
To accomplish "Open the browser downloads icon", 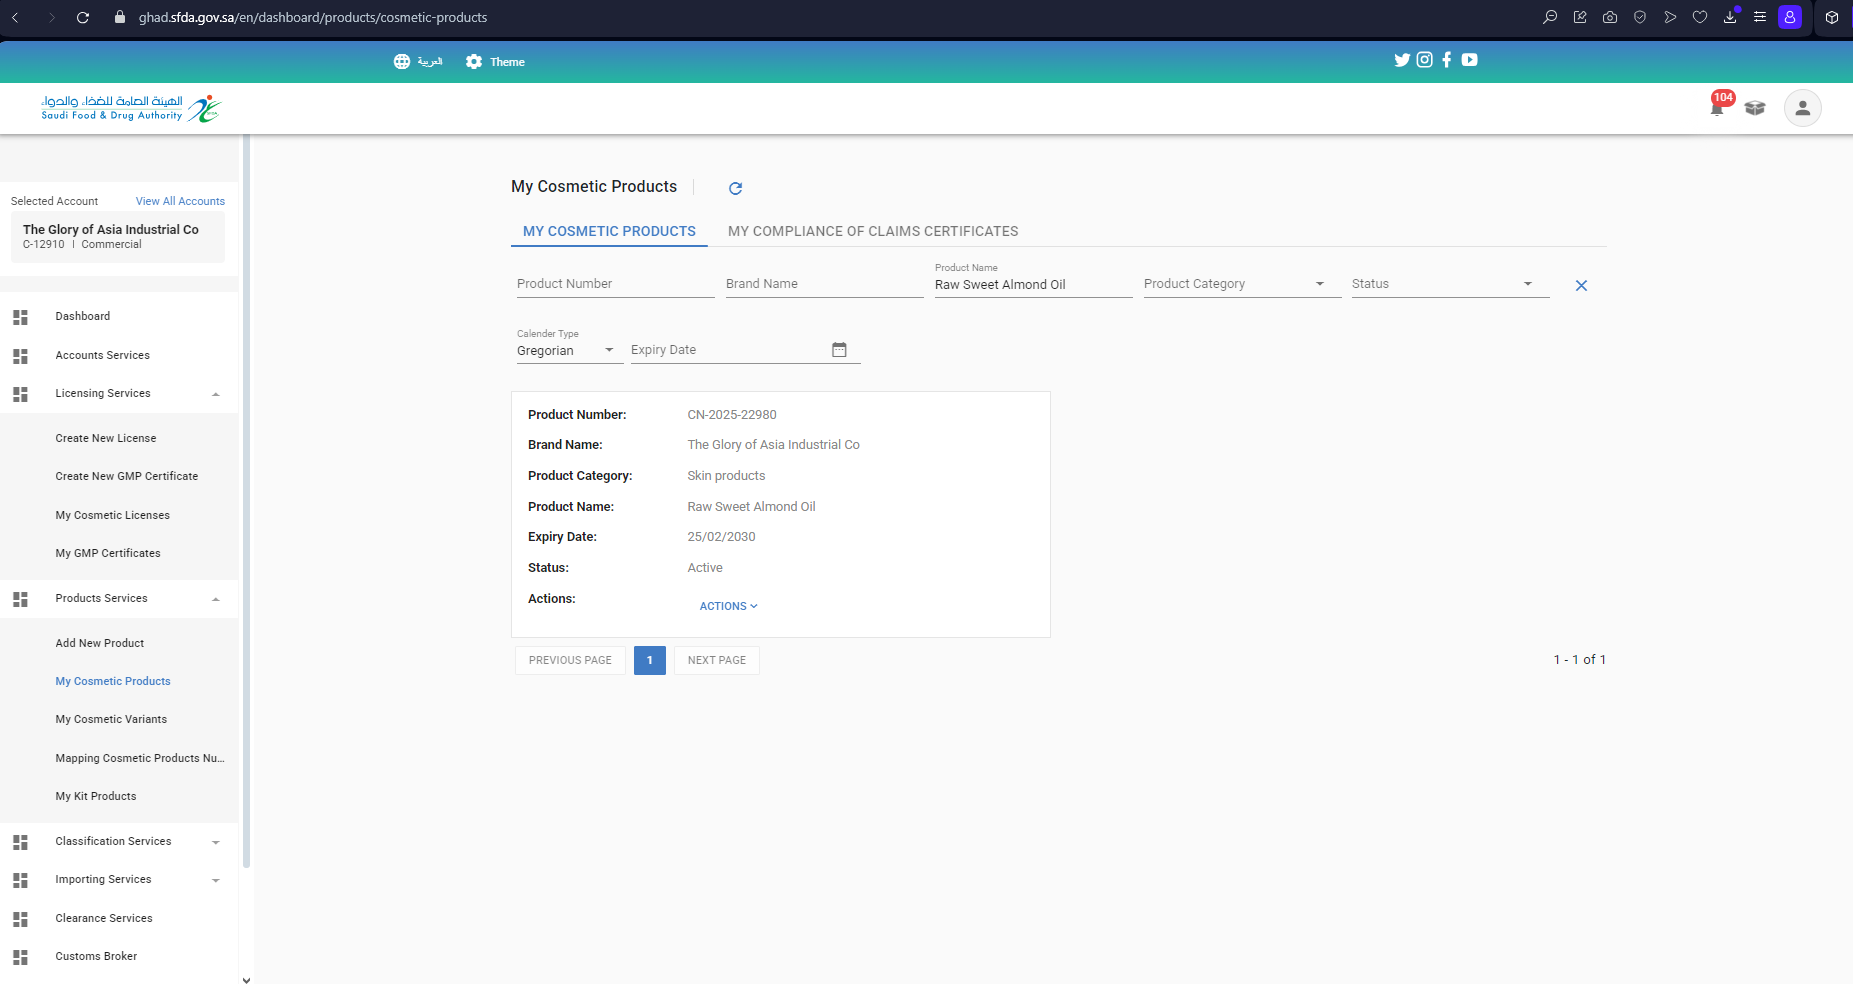I will pos(1730,17).
